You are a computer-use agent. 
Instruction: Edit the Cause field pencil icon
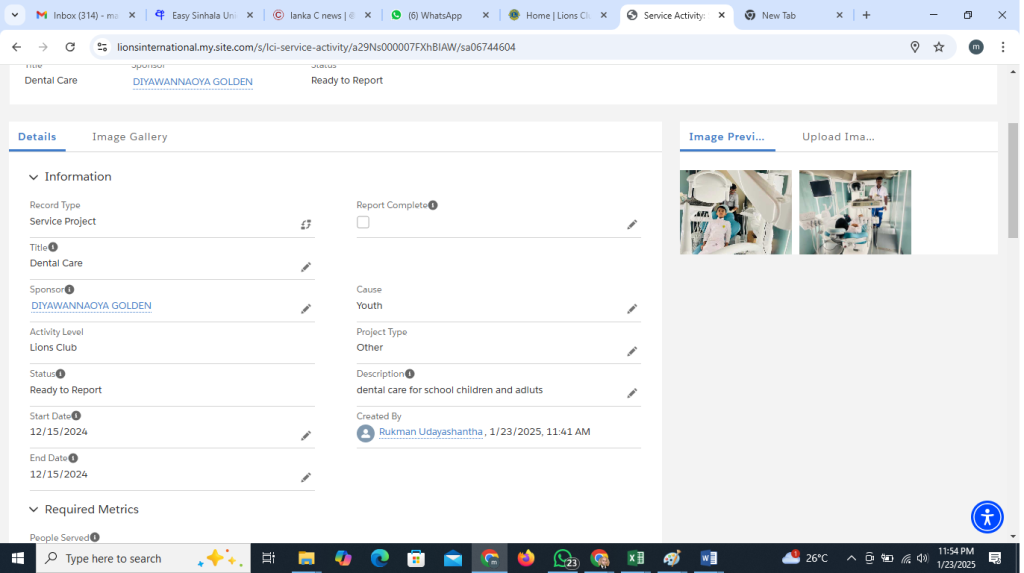[632, 309]
